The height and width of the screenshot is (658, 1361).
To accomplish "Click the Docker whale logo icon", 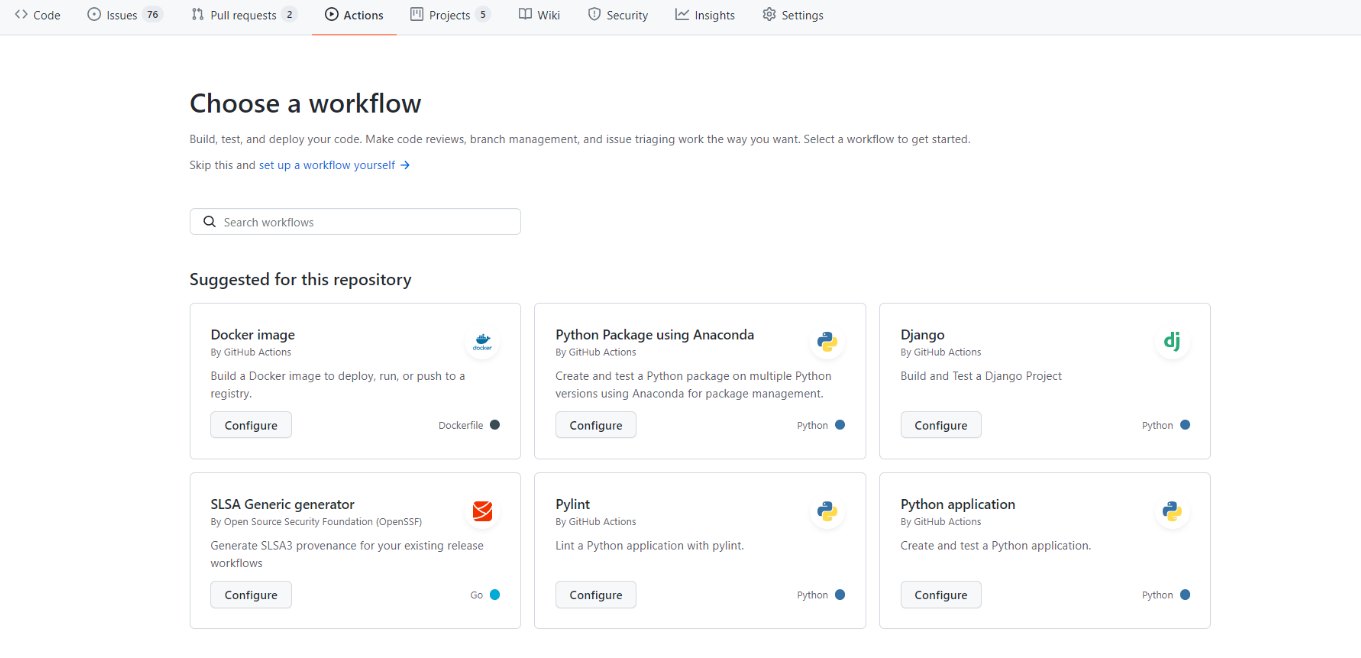I will 482,343.
